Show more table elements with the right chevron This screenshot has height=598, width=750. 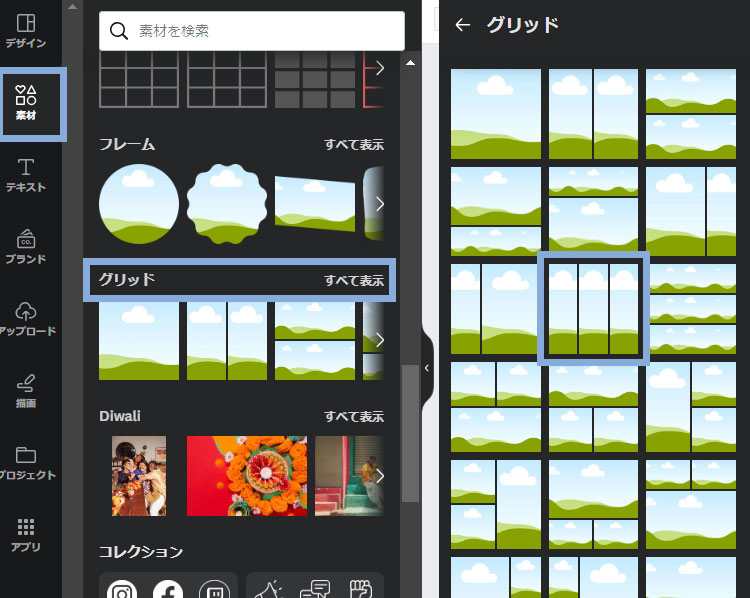coord(379,68)
